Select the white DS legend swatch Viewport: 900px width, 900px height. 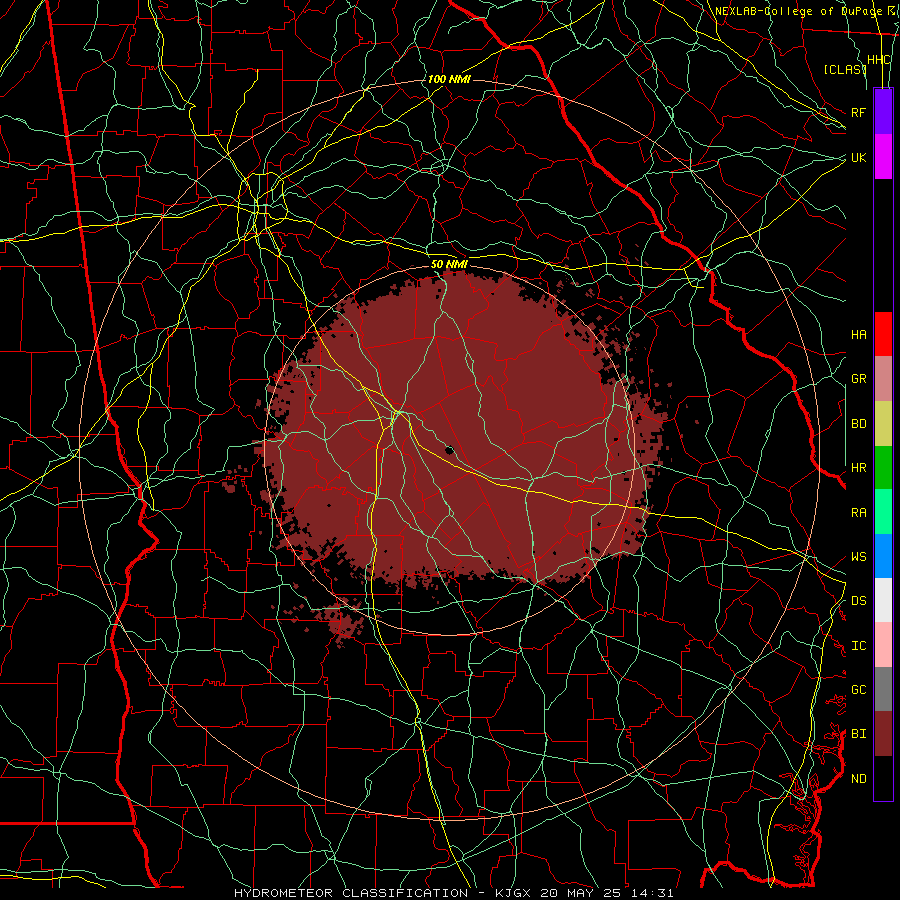[883, 600]
